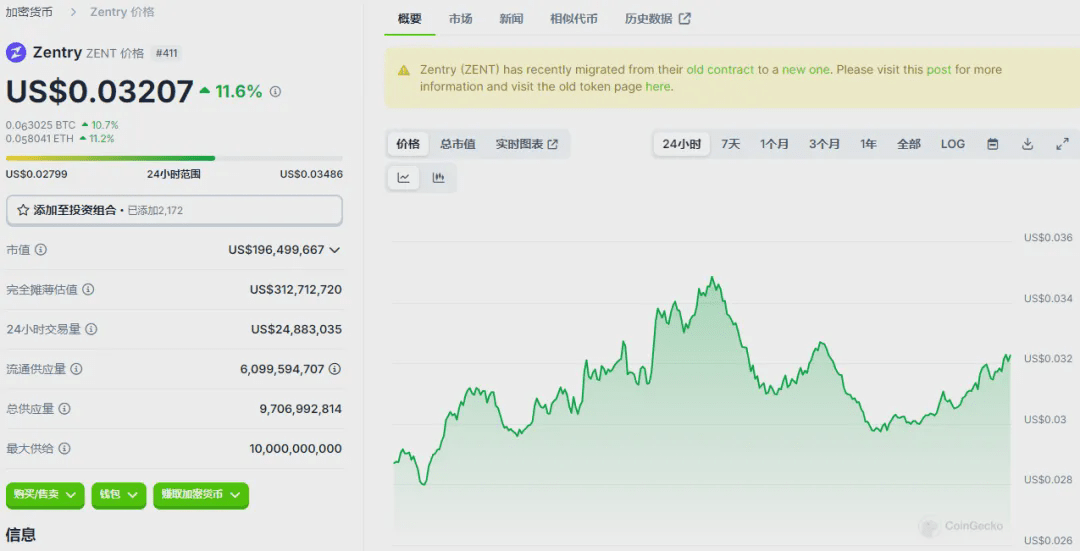Click warning triangle icon in migration notice
This screenshot has height=551, width=1080.
(x=404, y=70)
